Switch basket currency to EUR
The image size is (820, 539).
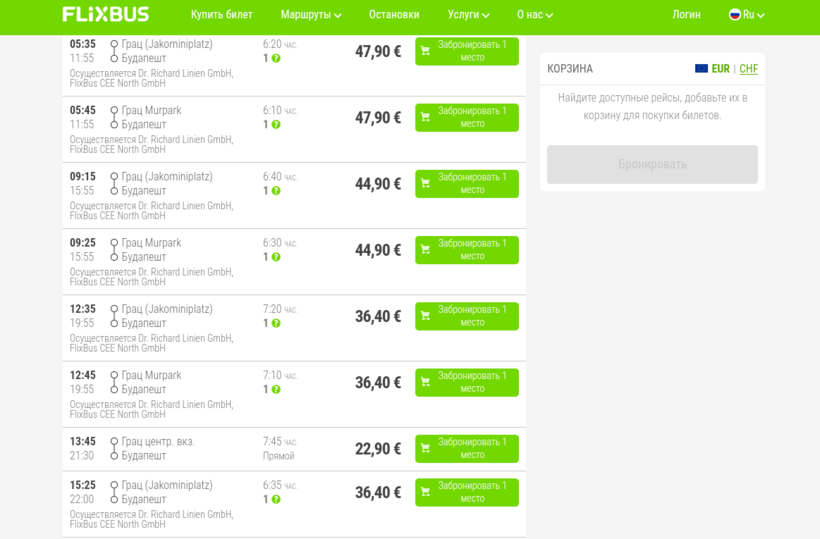[720, 69]
